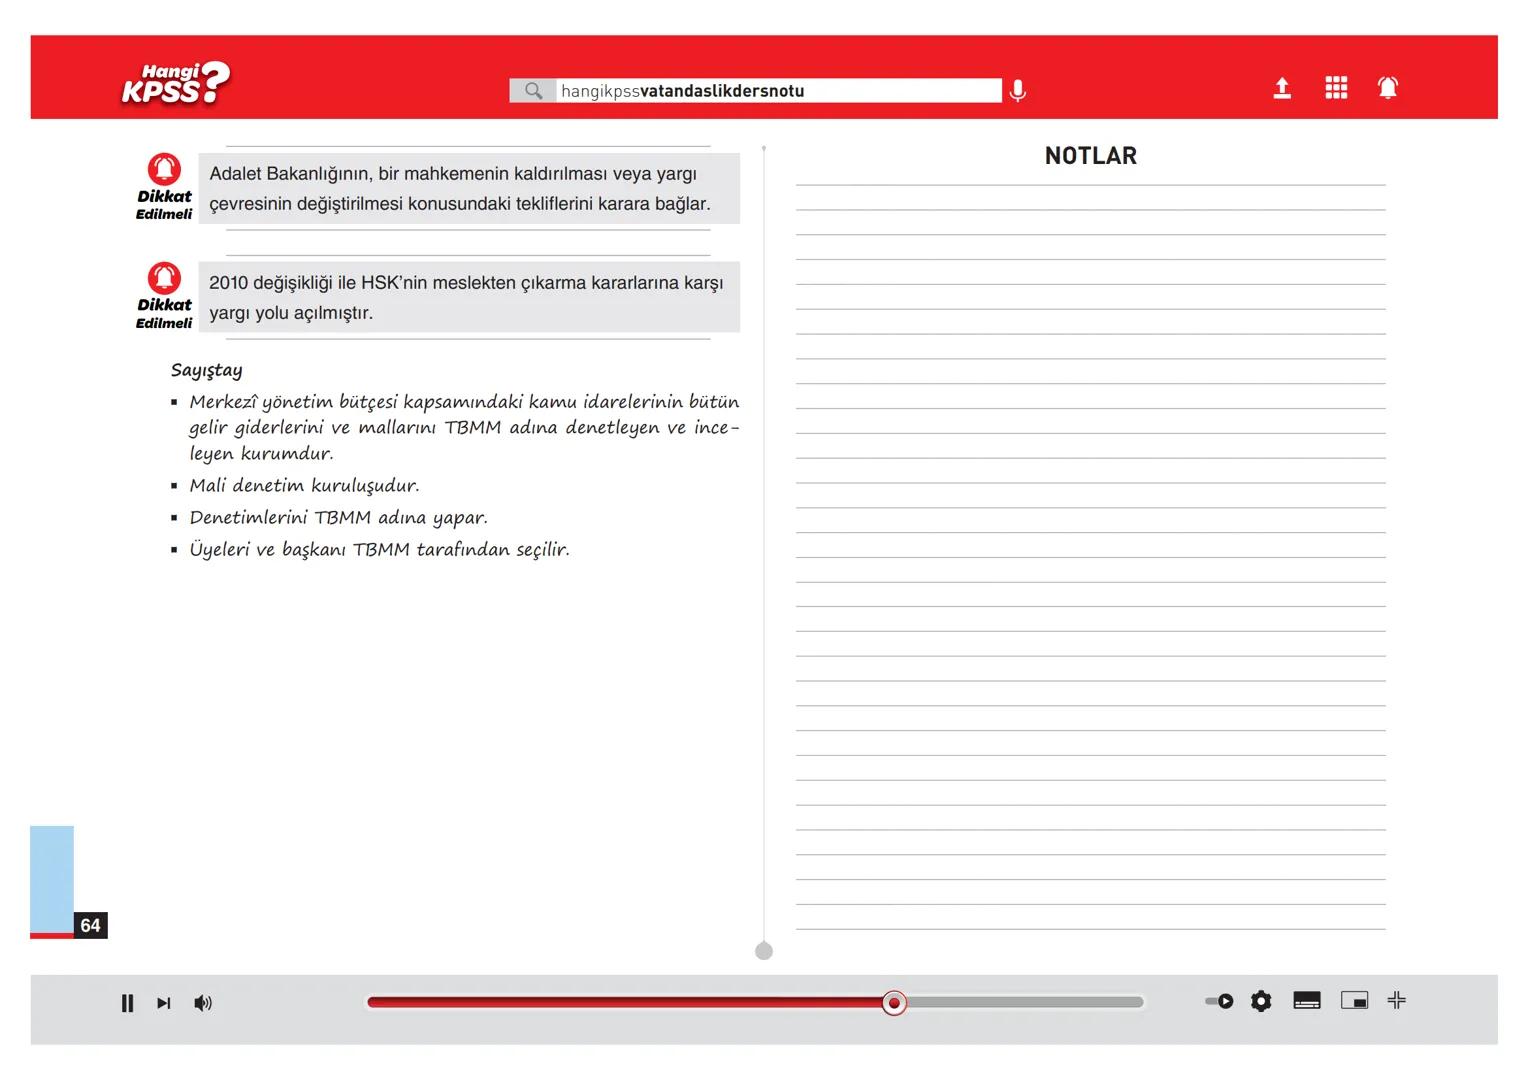Open the settings gear menu

coord(1261,1001)
